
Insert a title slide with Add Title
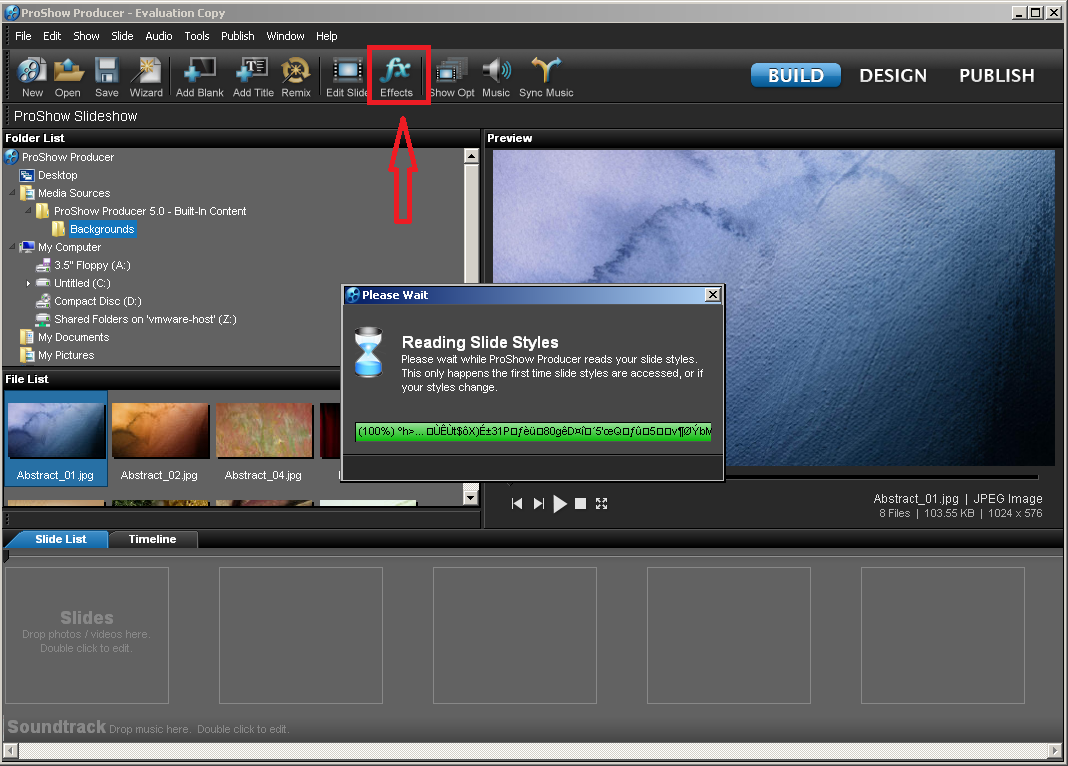253,77
